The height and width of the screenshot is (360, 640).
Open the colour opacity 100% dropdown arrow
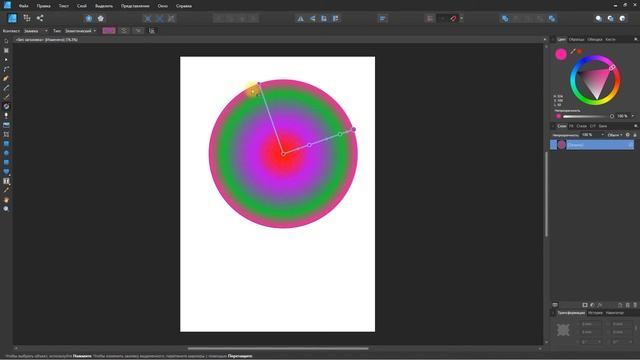633,116
